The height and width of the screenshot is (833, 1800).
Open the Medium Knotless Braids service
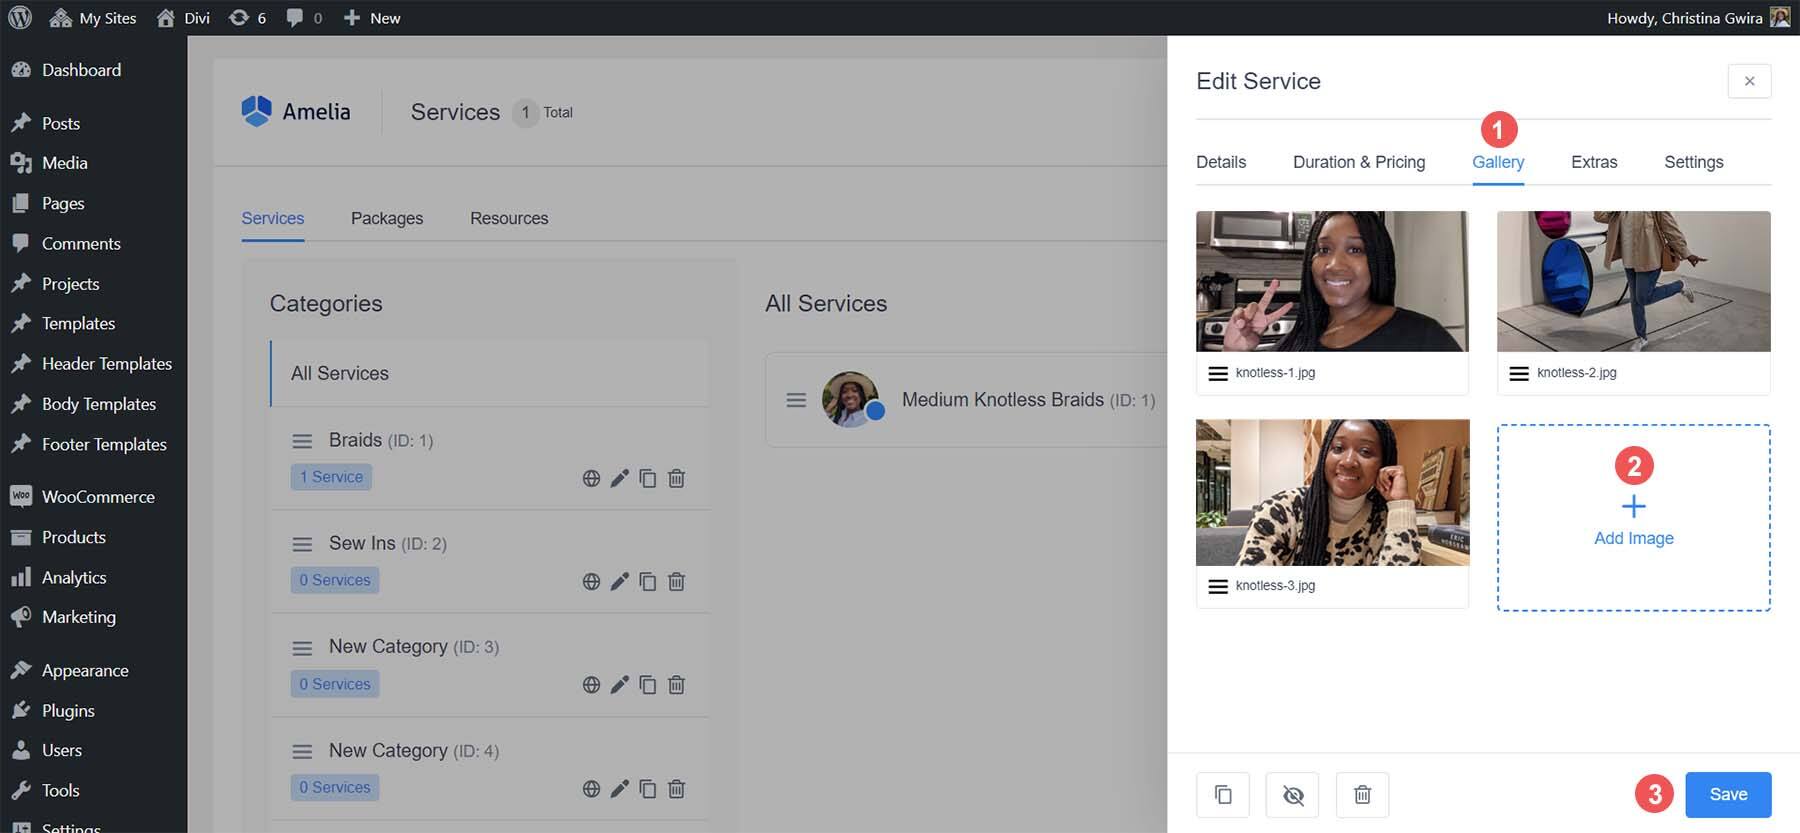coord(1028,400)
